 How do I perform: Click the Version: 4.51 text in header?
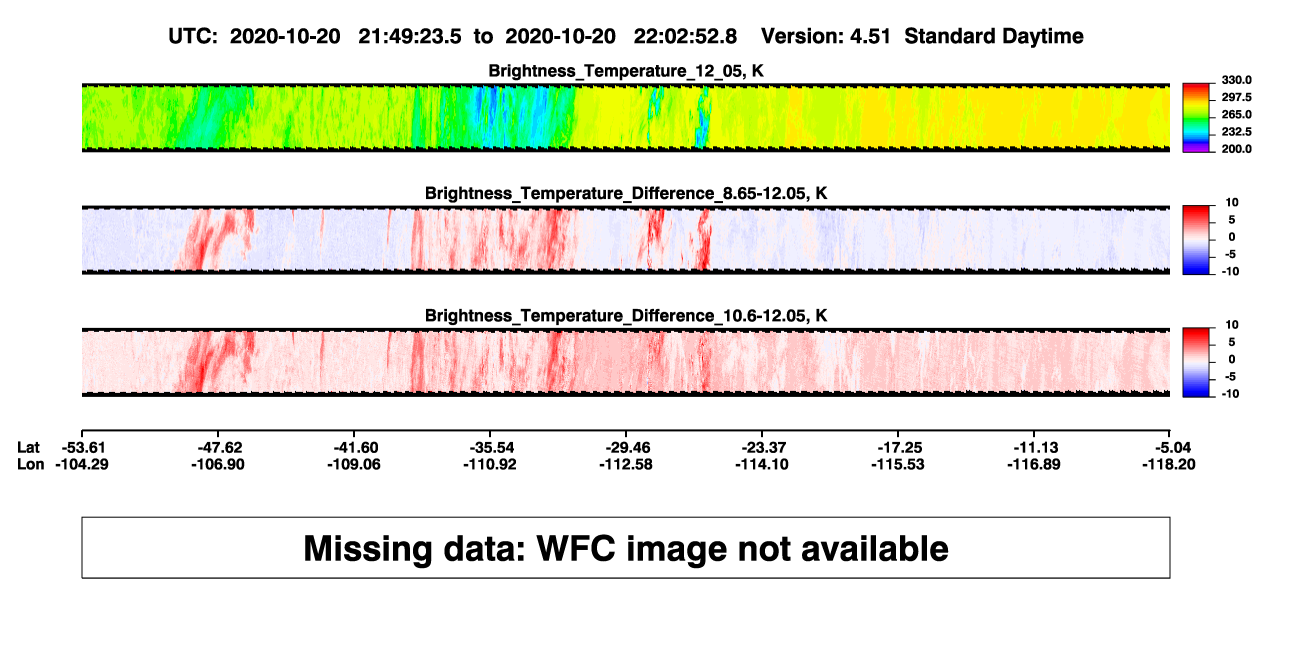coord(826,36)
